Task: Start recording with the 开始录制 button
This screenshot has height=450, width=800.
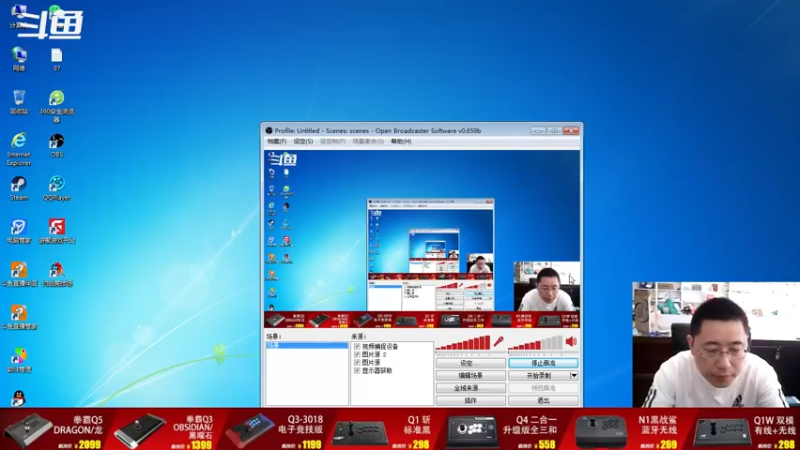Action: pos(539,376)
